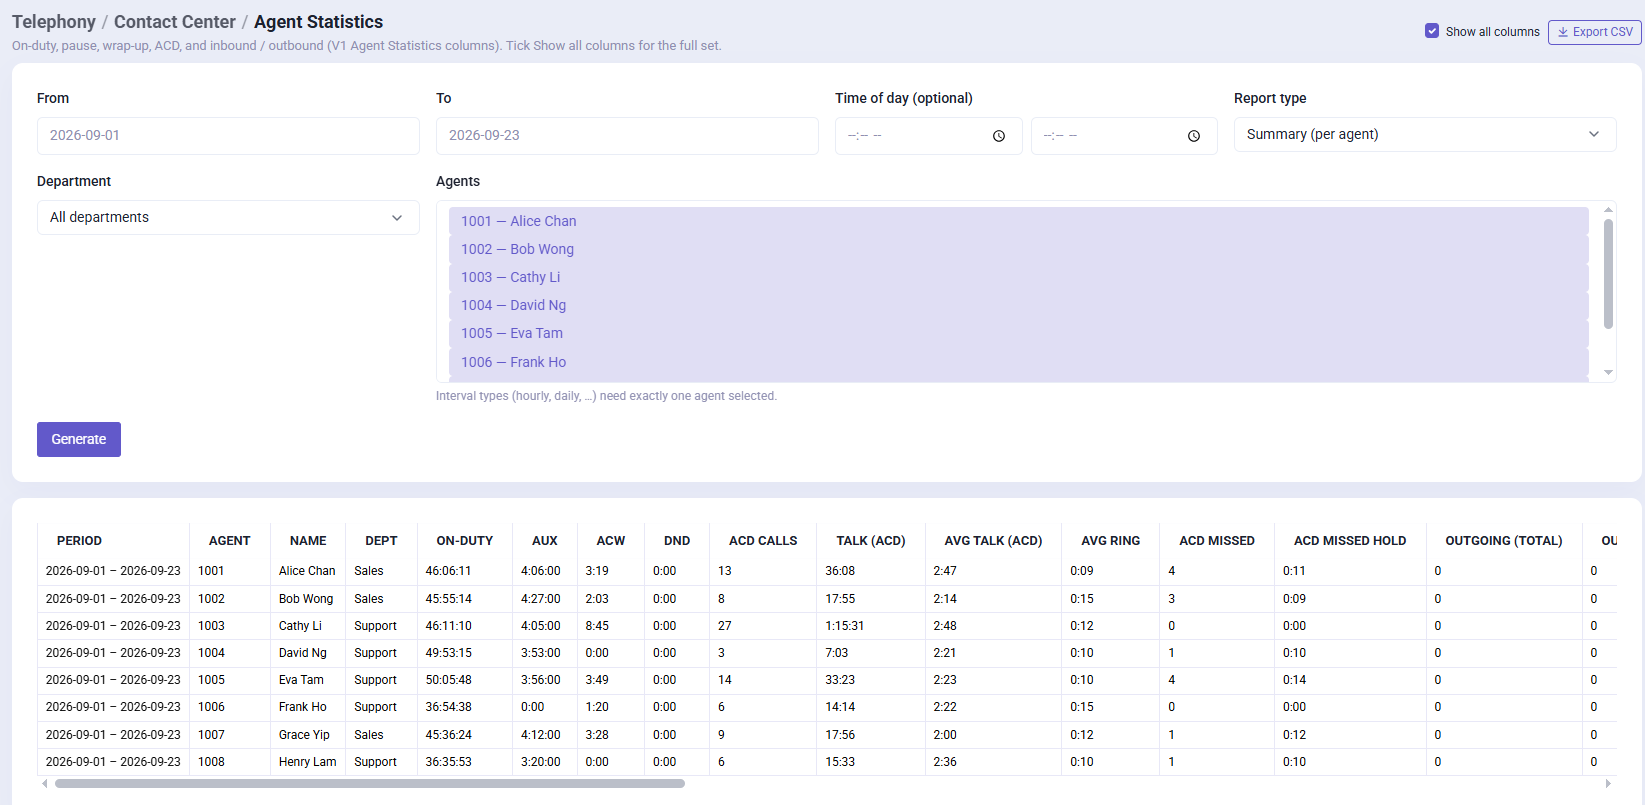Screen dimensions: 1645x805
Task: Click the Agents list vertical scrollbar thumb
Action: [x=1608, y=273]
